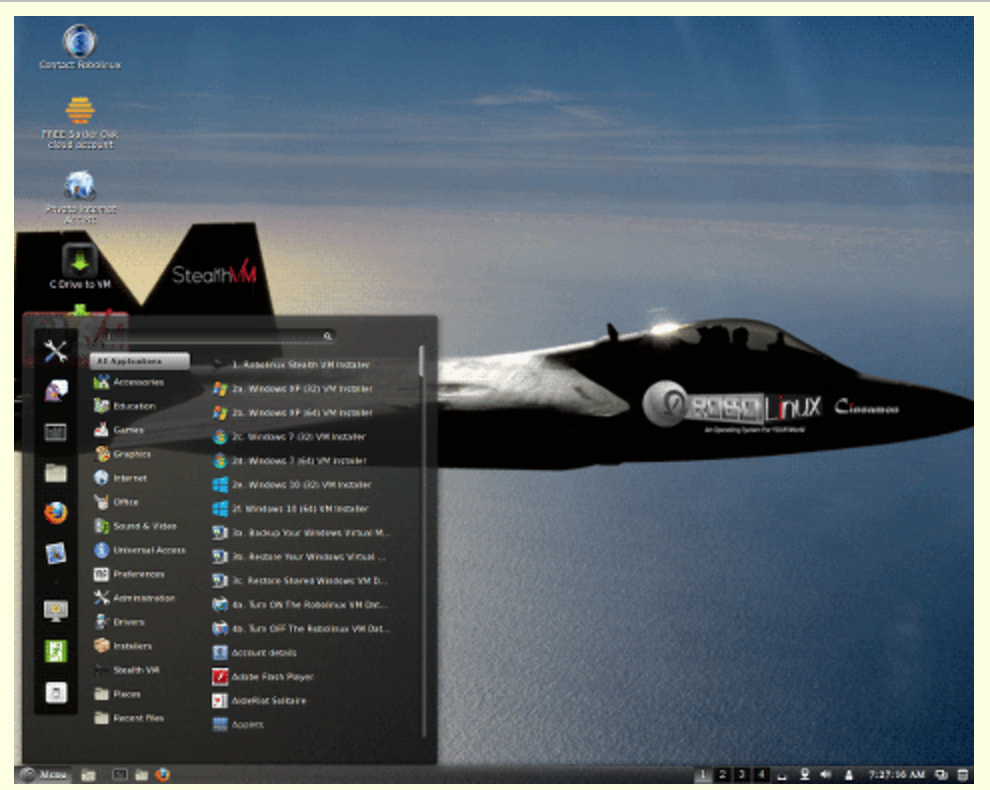Expand the Administration category
Image resolution: width=990 pixels, height=790 pixels.
(x=143, y=598)
